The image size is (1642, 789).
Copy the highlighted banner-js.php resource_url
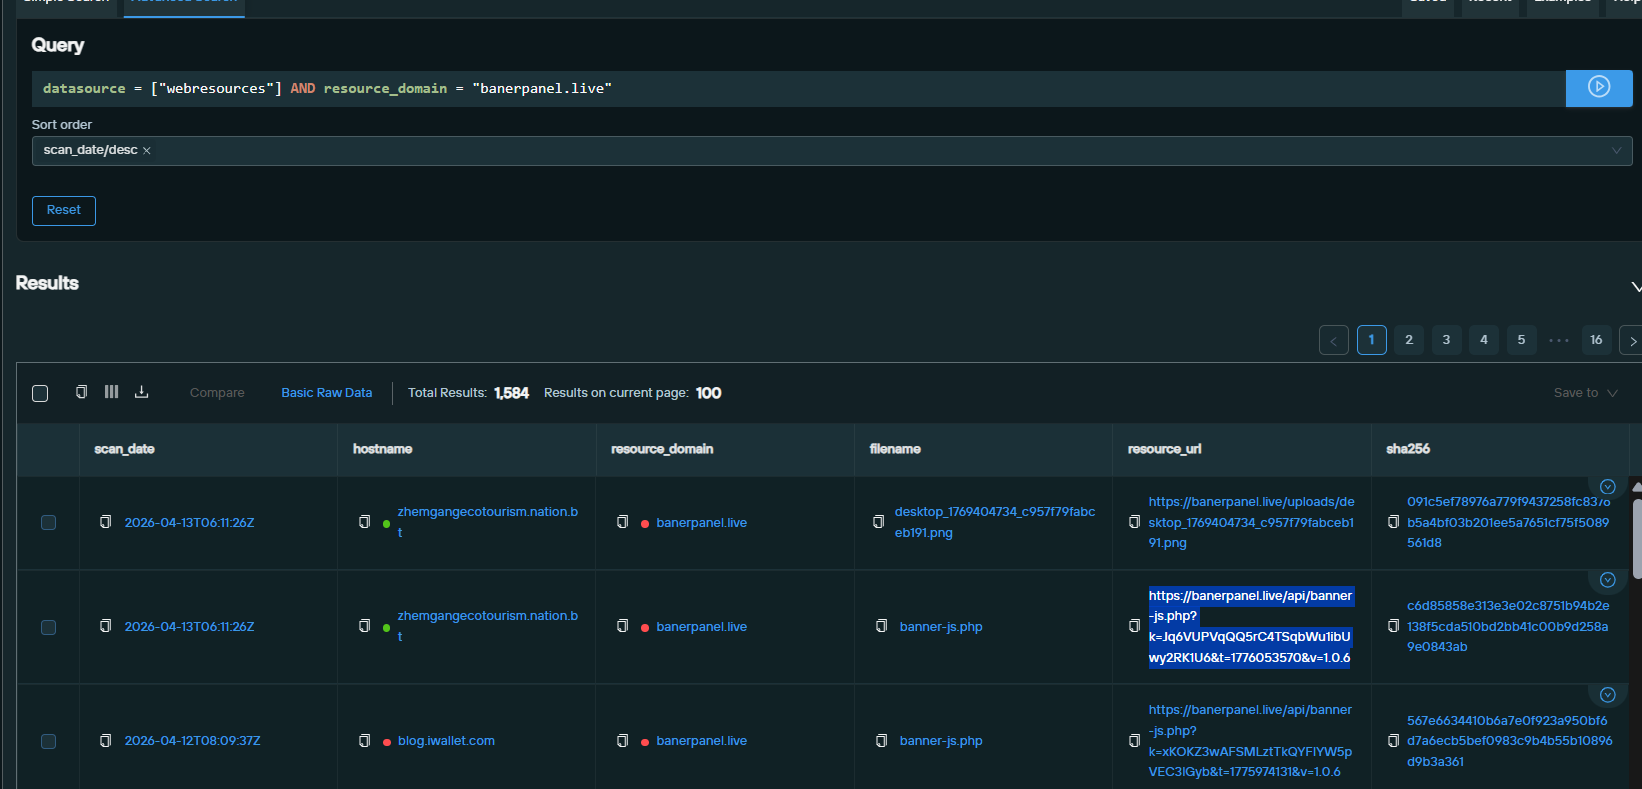tap(1134, 626)
